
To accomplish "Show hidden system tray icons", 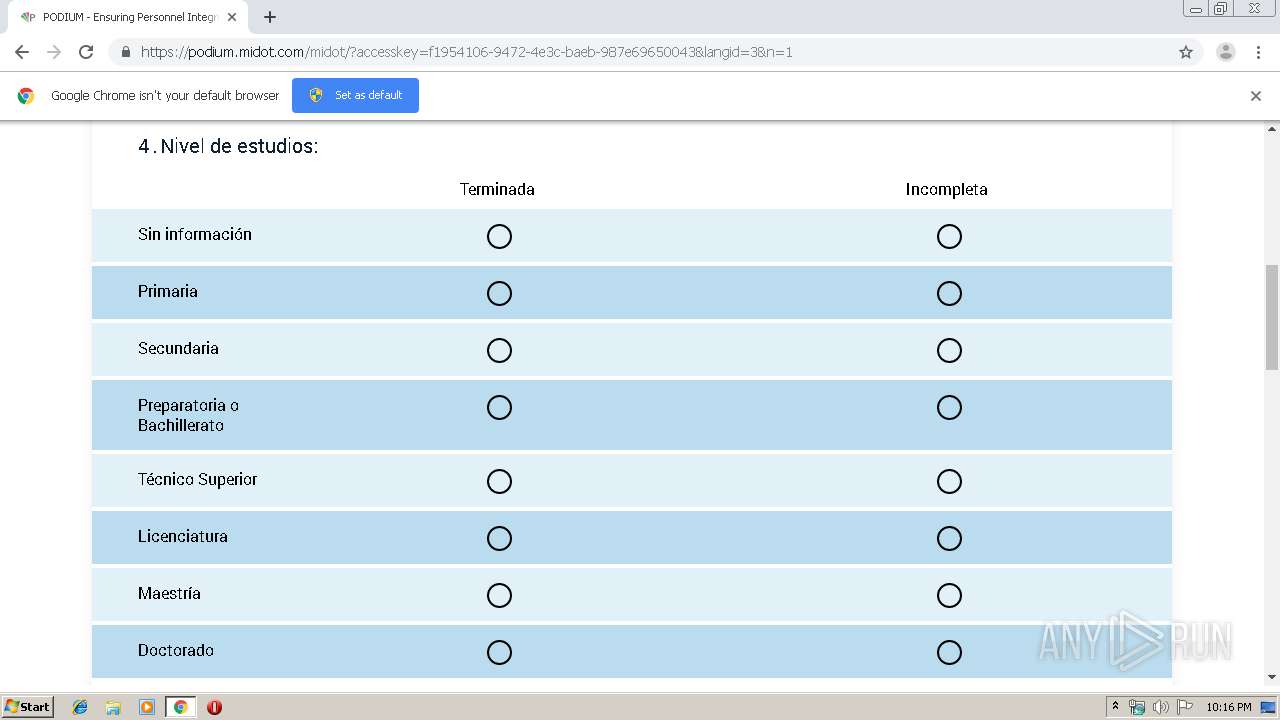I will [x=1115, y=707].
